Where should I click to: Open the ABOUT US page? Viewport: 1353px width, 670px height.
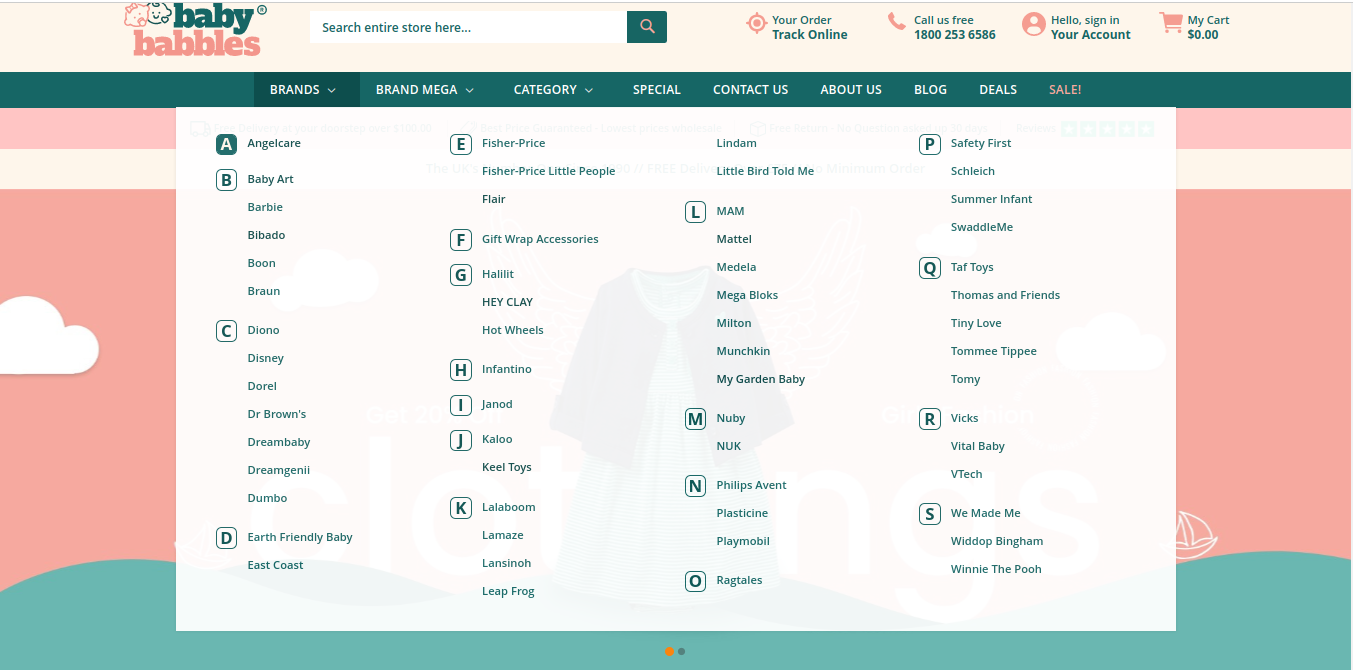851,90
